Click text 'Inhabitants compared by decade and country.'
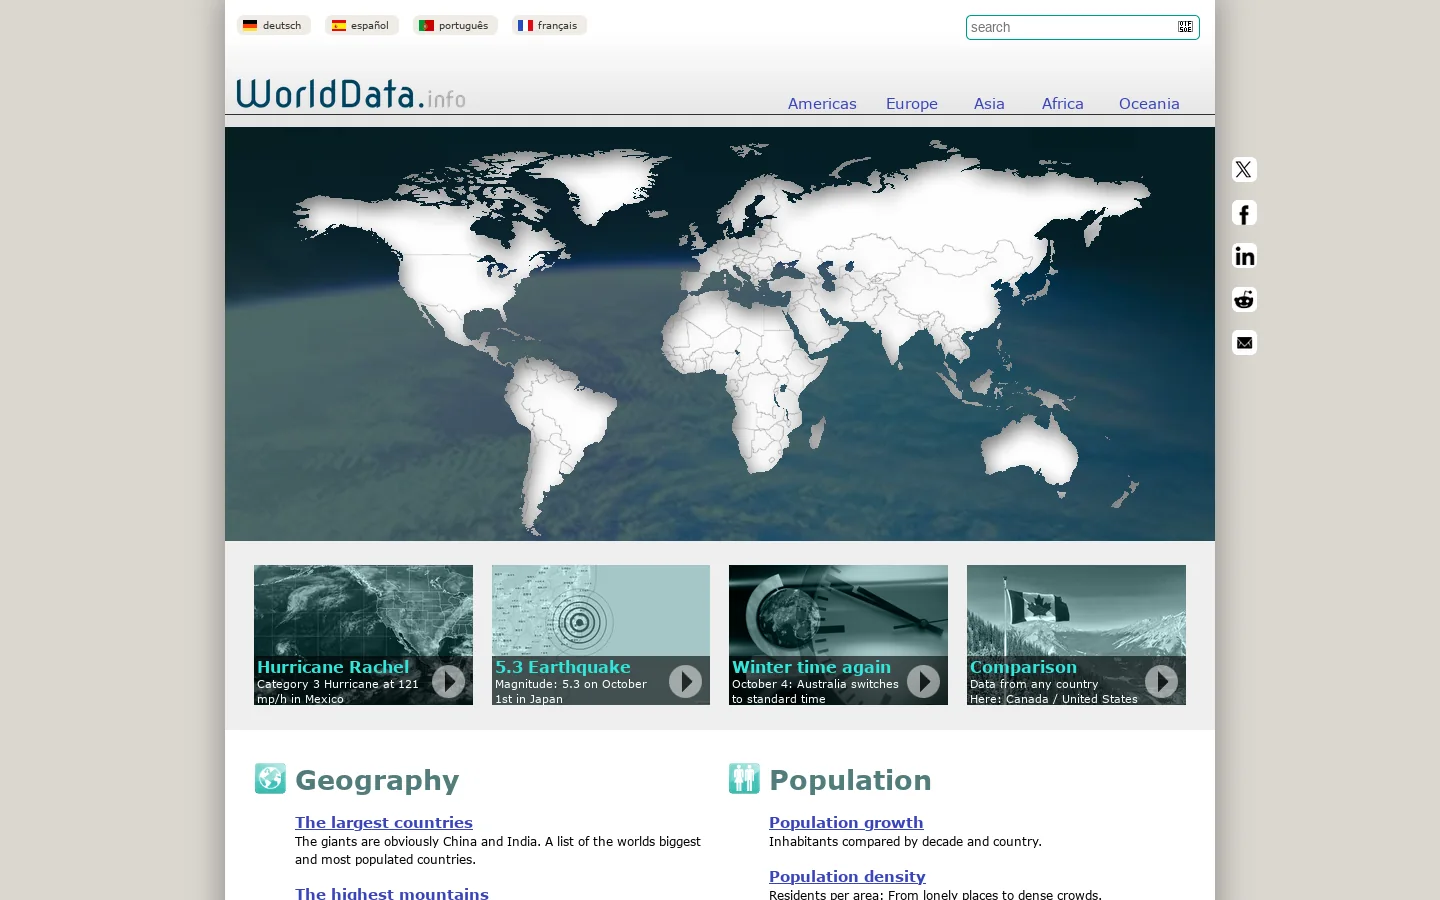 (905, 842)
